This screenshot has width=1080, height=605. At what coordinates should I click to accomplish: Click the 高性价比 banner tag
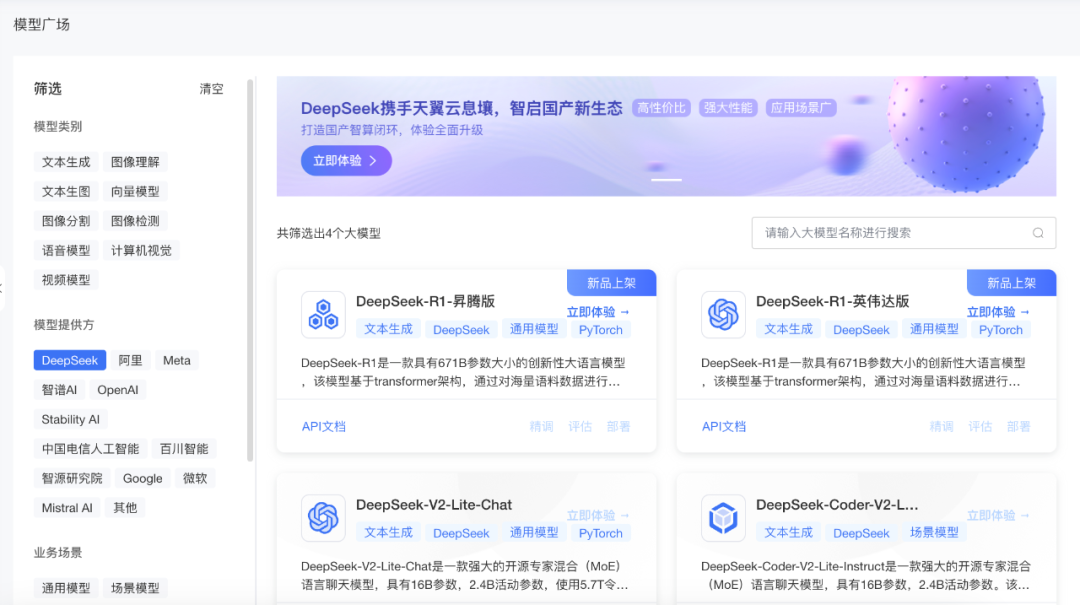(x=661, y=108)
